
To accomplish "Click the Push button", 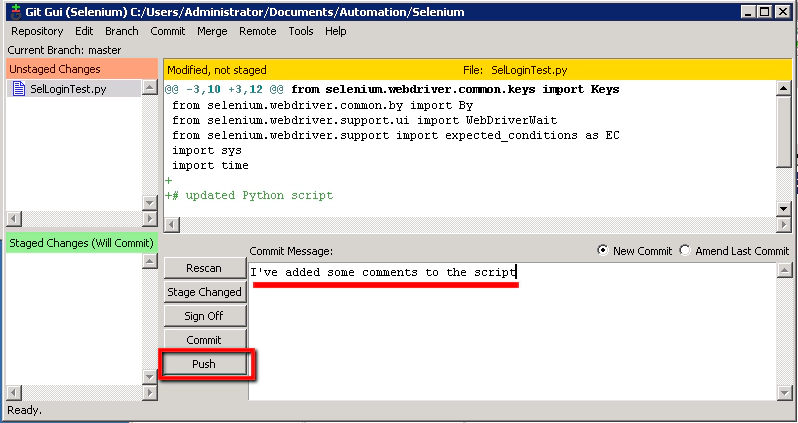I will coord(204,364).
